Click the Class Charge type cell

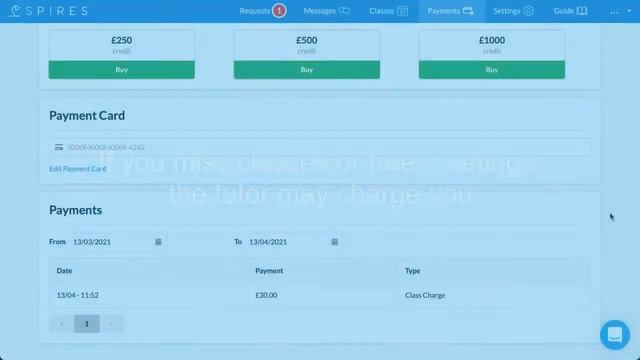tap(425, 295)
